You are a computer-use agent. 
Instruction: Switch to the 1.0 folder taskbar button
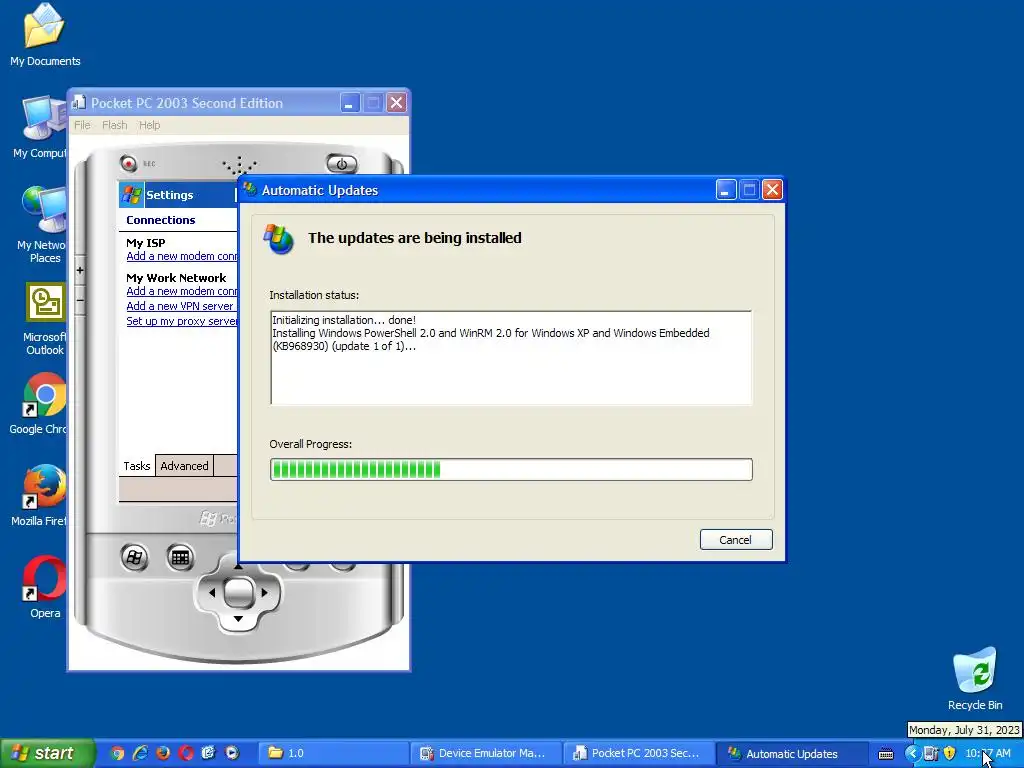334,753
